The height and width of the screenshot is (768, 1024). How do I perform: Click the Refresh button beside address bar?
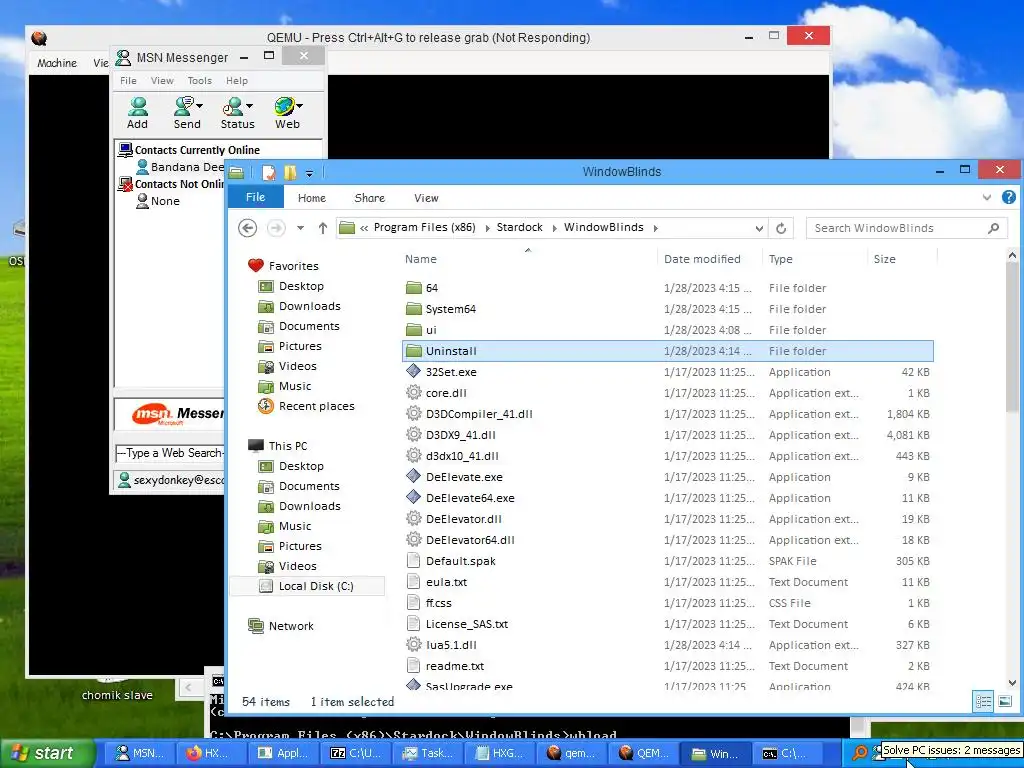[781, 228]
